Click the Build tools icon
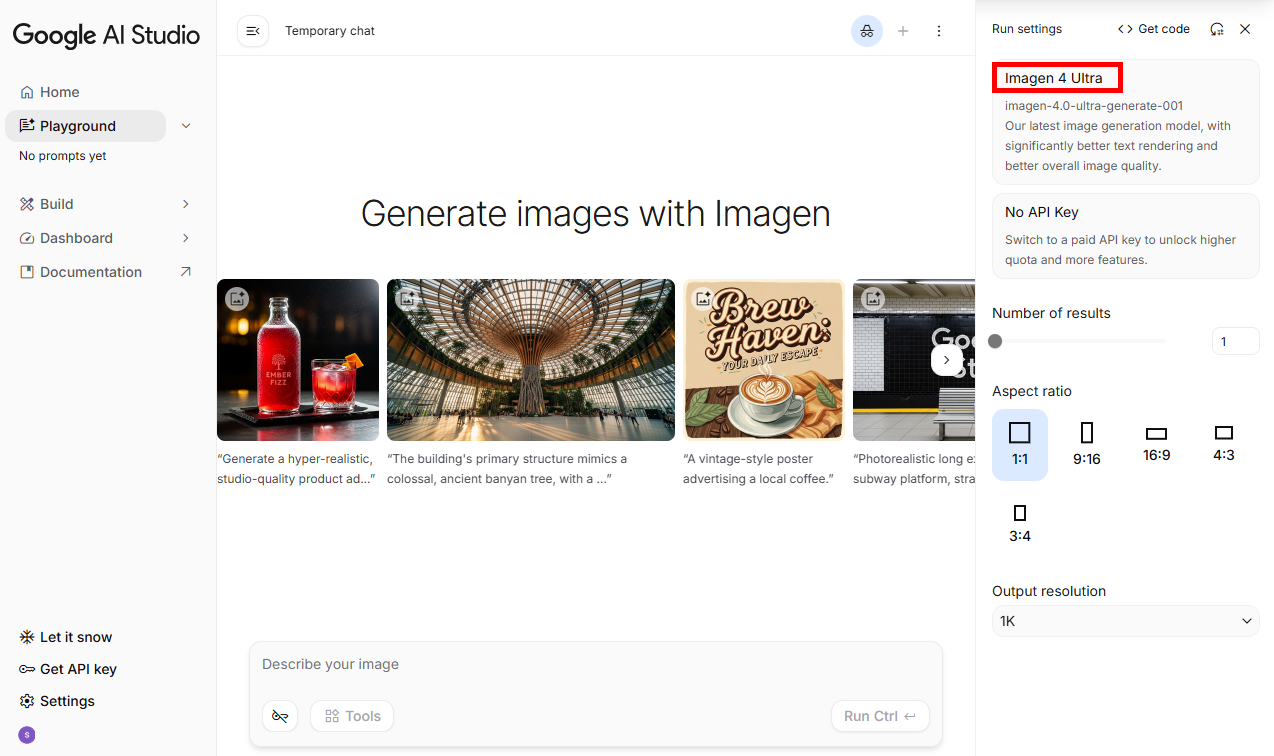The width and height of the screenshot is (1274, 756). (x=27, y=204)
